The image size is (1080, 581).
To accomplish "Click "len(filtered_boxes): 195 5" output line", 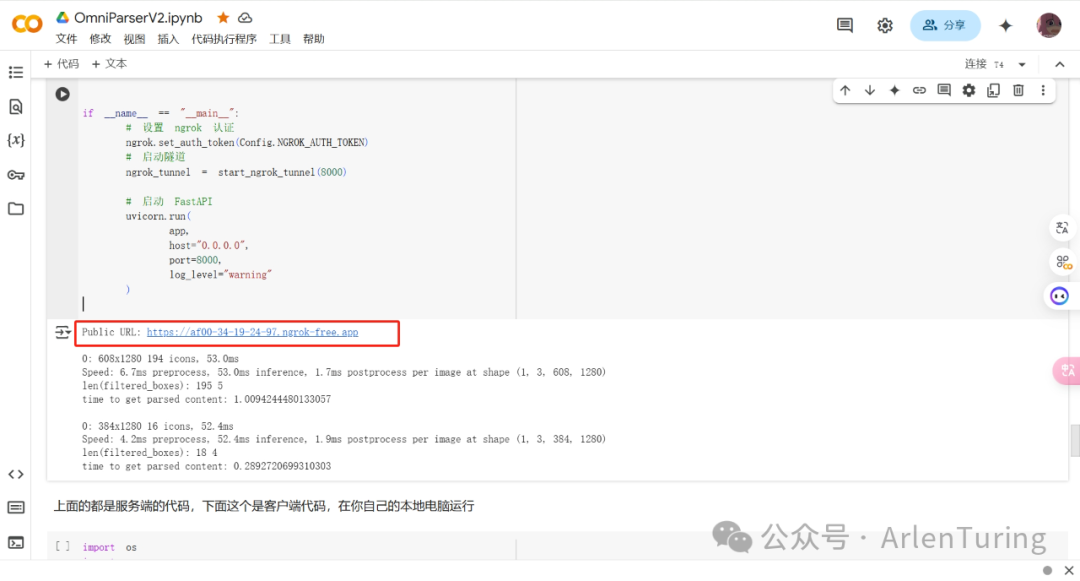I will coord(152,386).
